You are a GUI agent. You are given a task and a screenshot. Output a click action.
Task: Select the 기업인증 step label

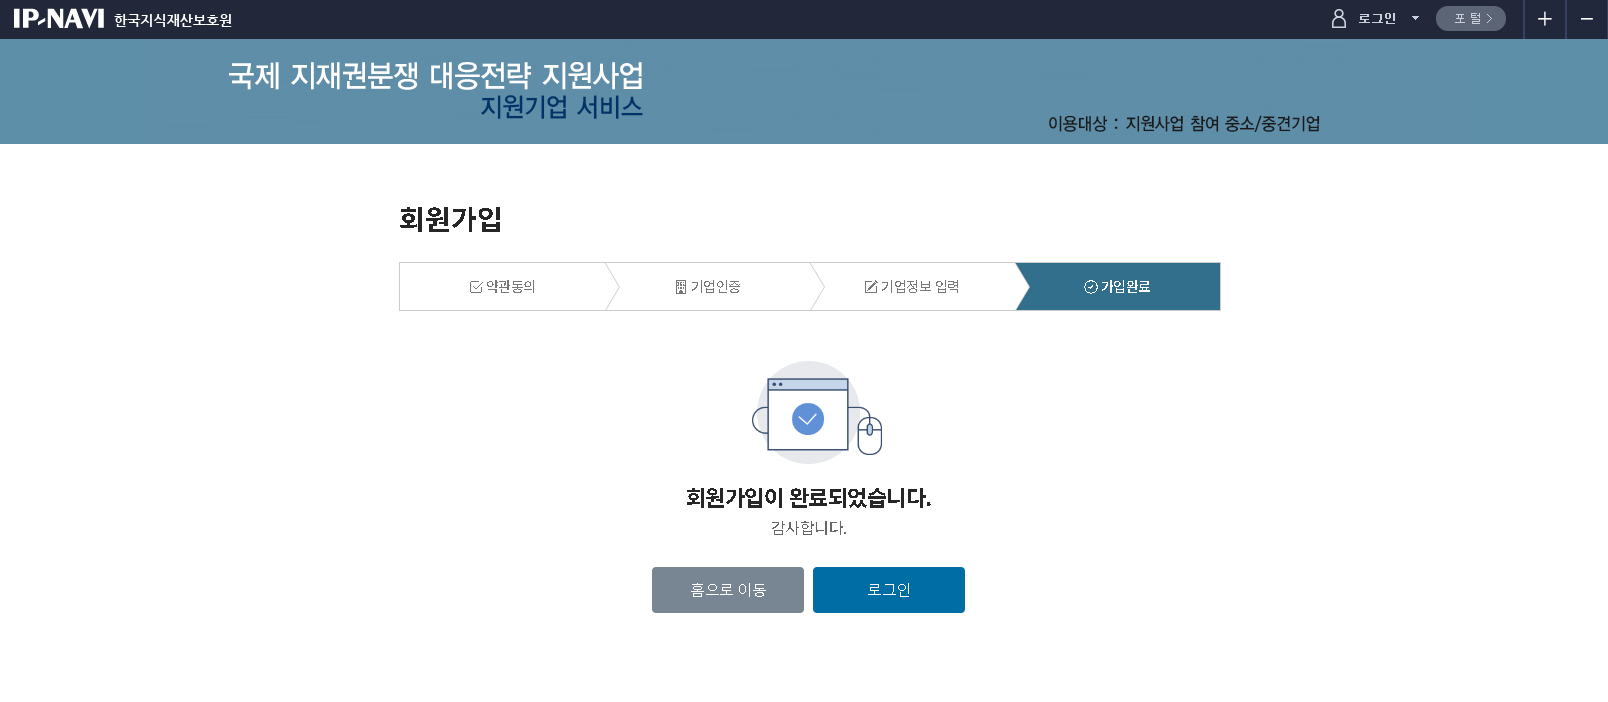(x=716, y=287)
